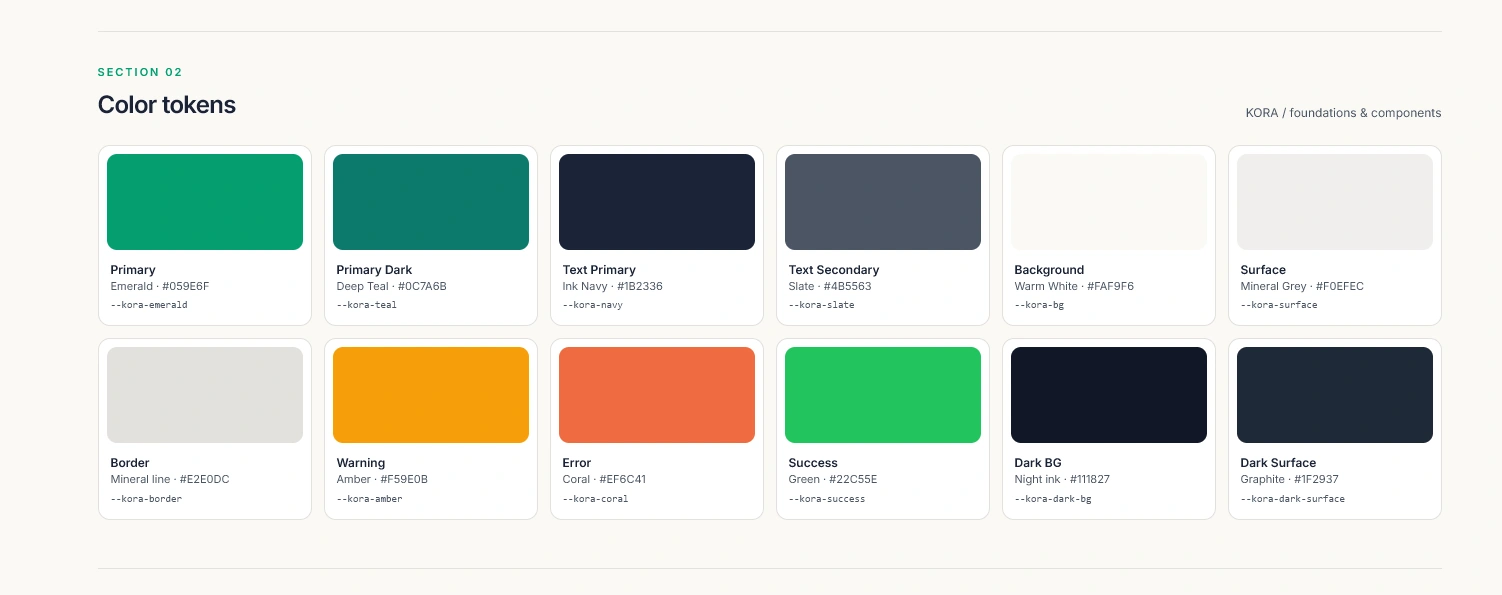Click the 'Success' card title
Viewport: 1502px width, 595px height.
click(x=813, y=463)
